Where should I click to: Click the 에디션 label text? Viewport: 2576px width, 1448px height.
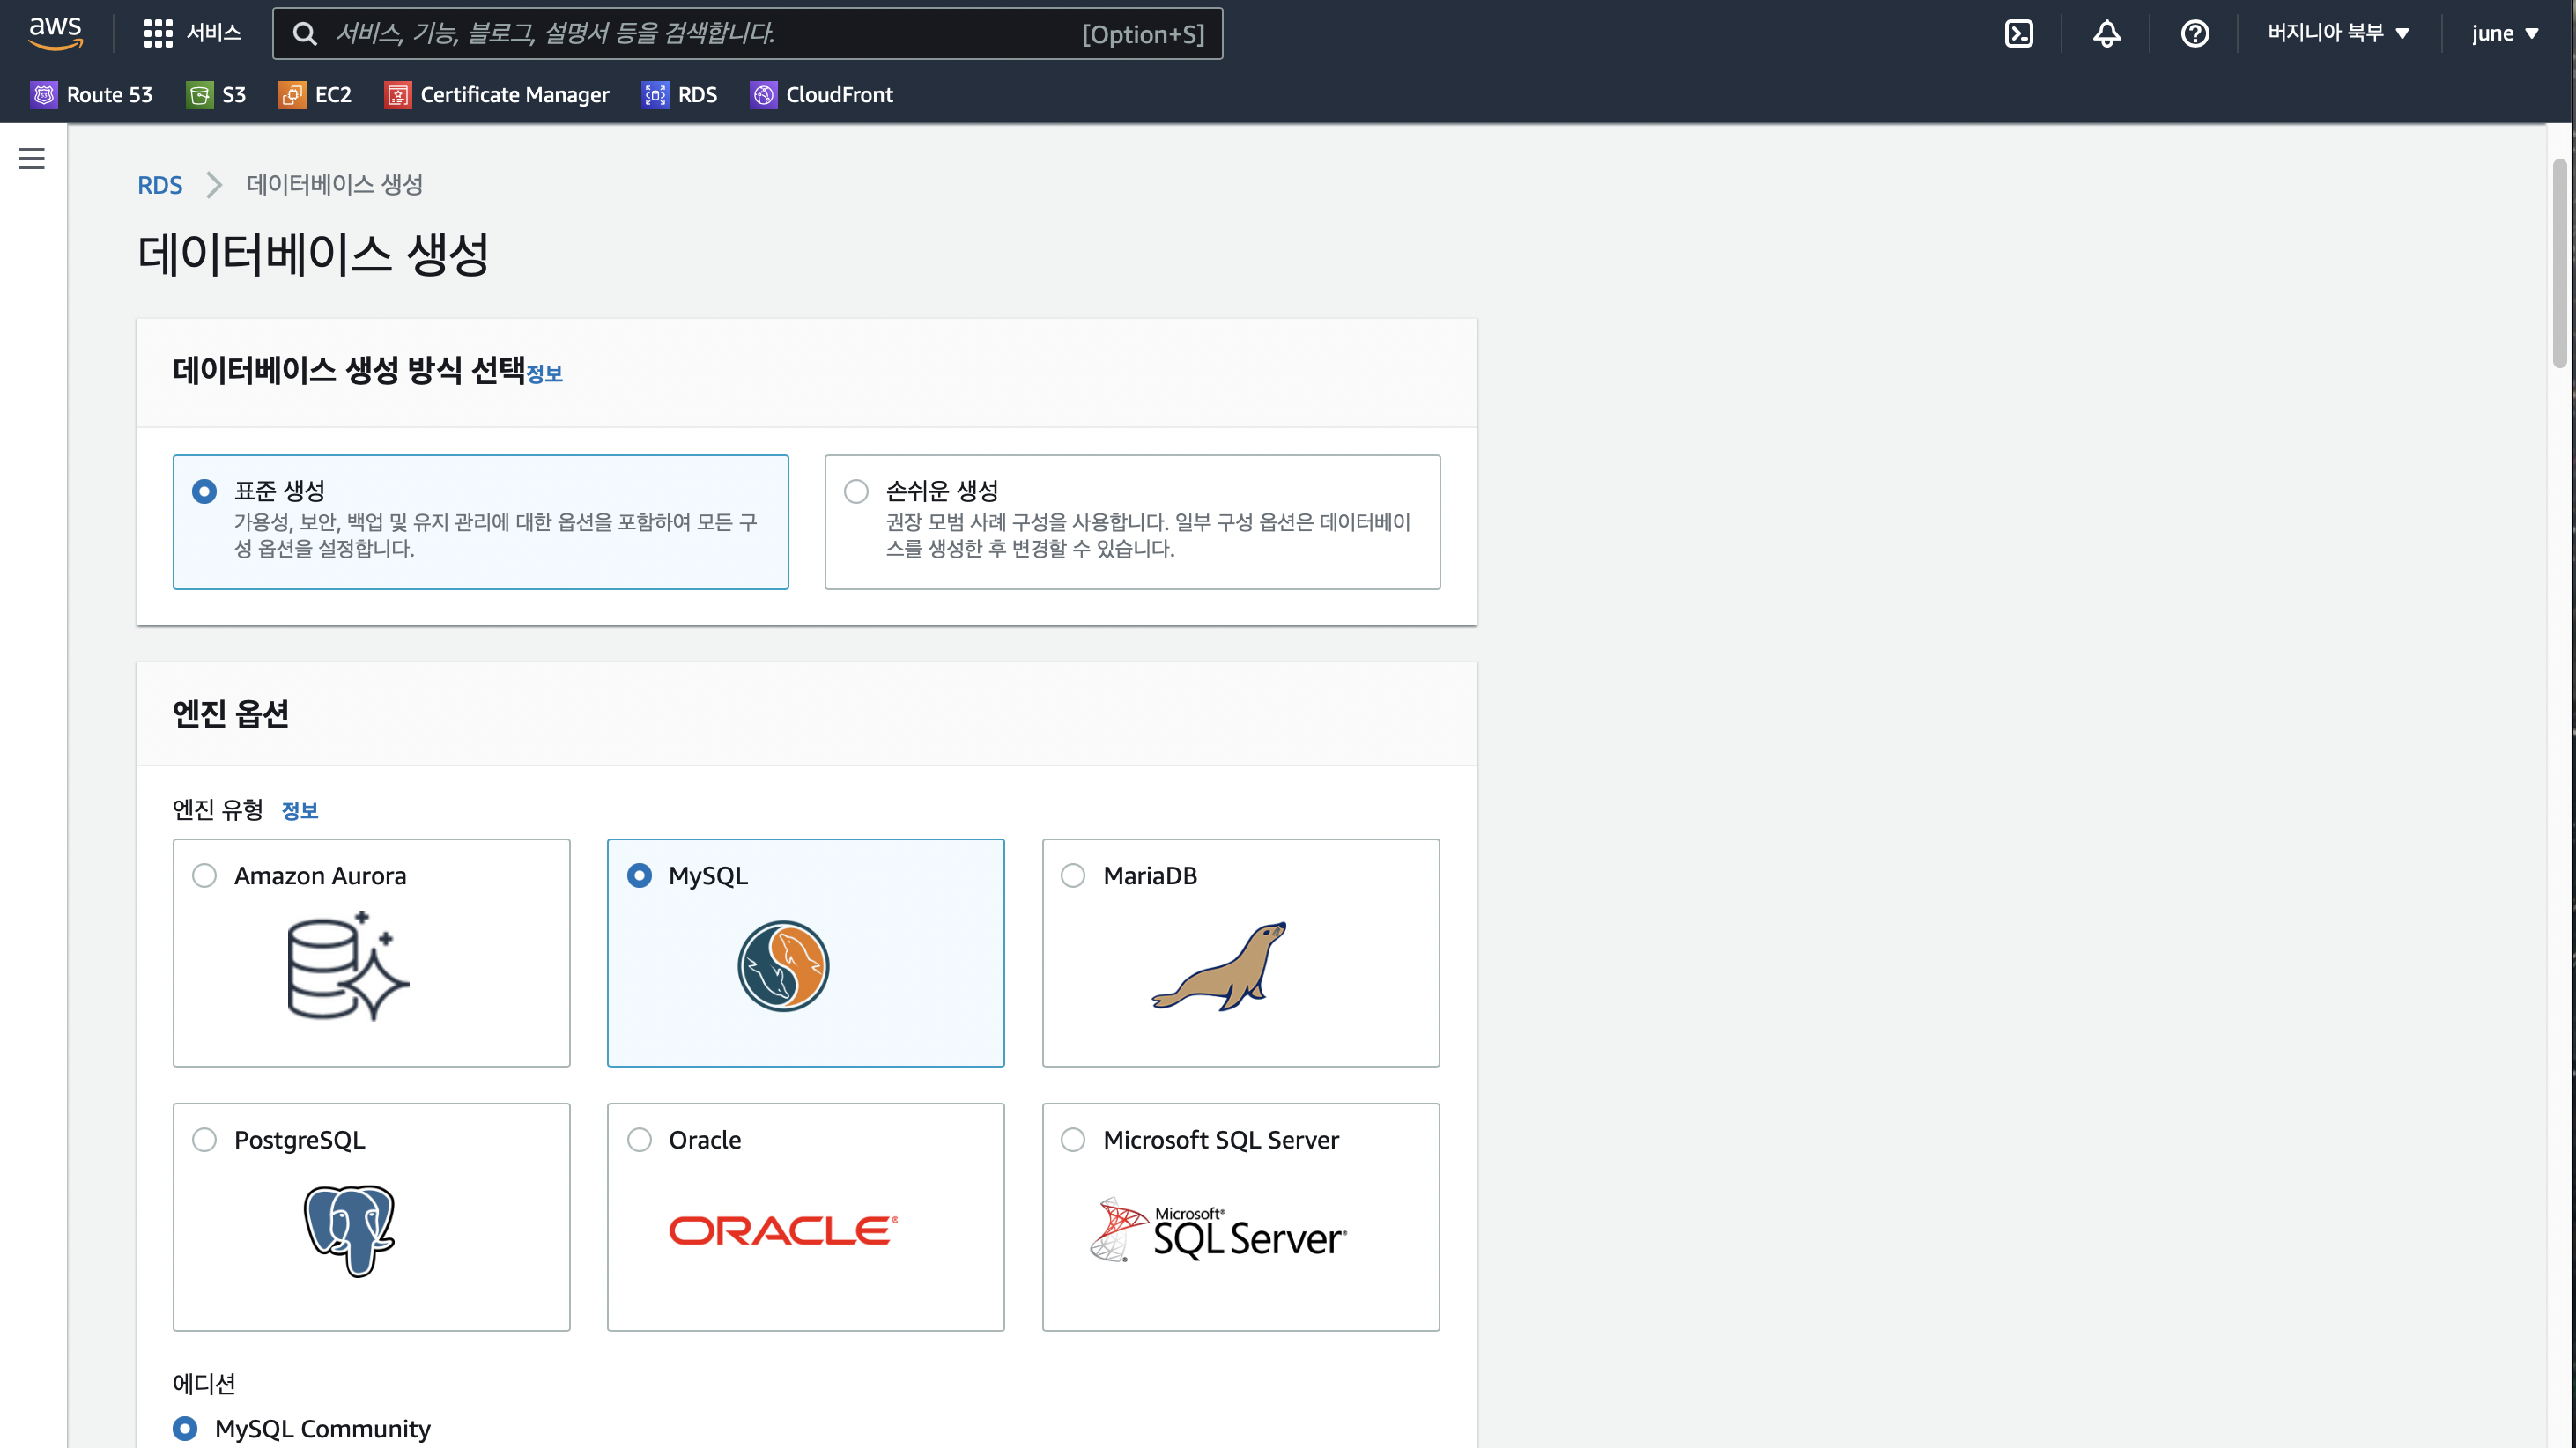click(204, 1384)
